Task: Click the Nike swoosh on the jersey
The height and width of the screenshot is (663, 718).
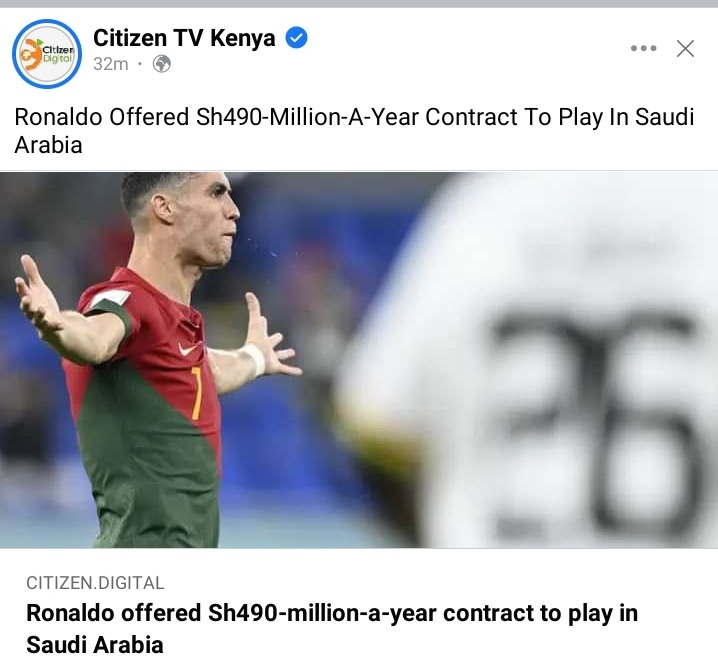Action: 190,349
